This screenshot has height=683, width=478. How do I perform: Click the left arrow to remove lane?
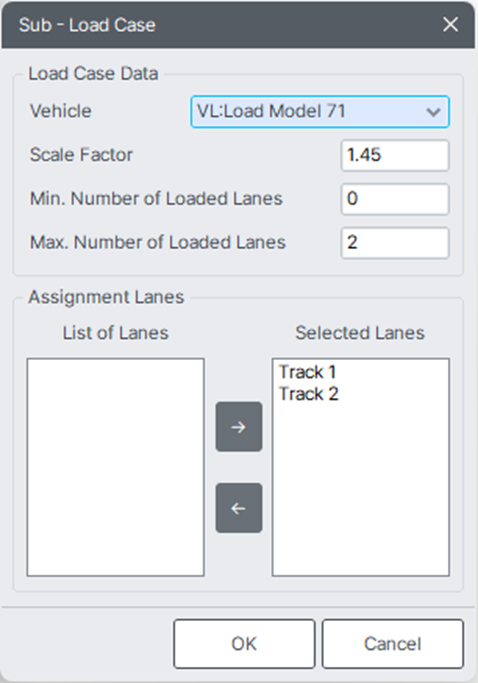click(239, 508)
